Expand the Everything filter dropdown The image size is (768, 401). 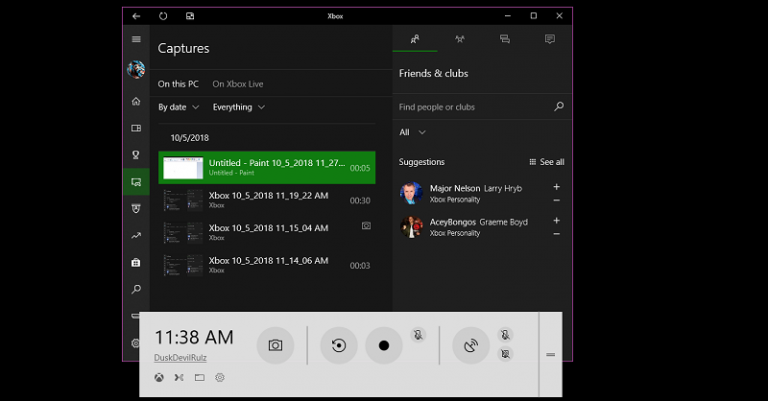click(239, 107)
